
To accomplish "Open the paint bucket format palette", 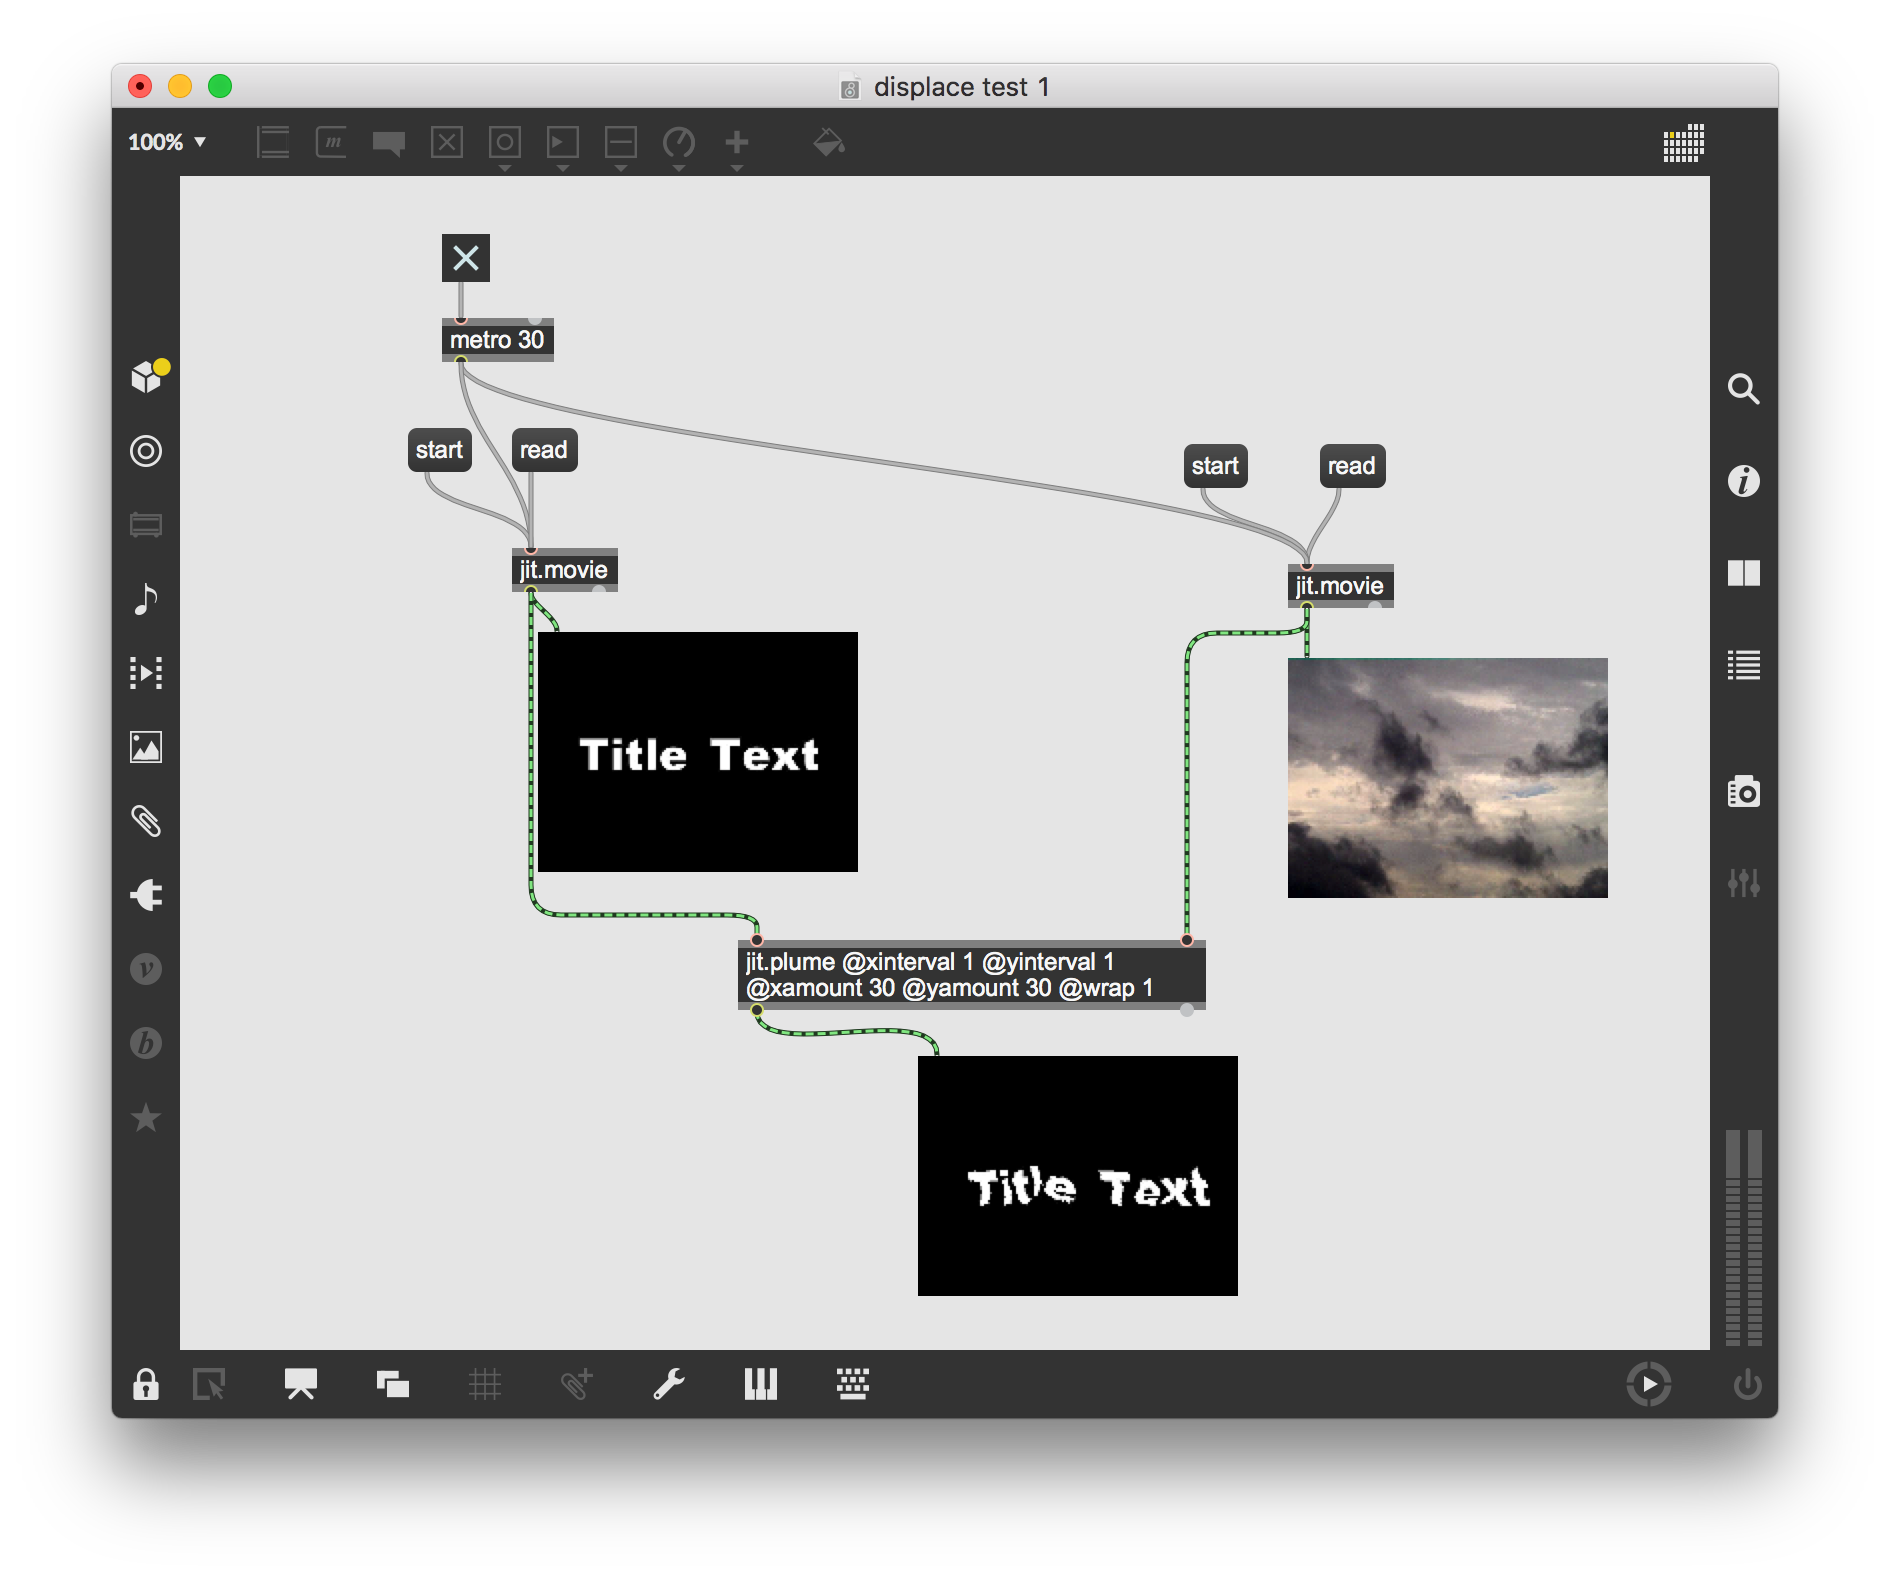I will tap(828, 143).
